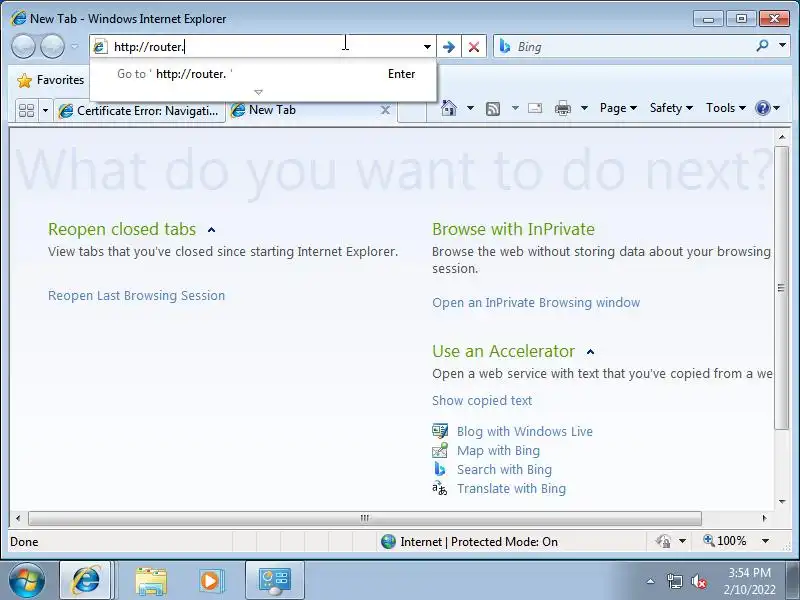Click the Internet Protected Mode status
This screenshot has height=600, width=800.
click(x=479, y=542)
